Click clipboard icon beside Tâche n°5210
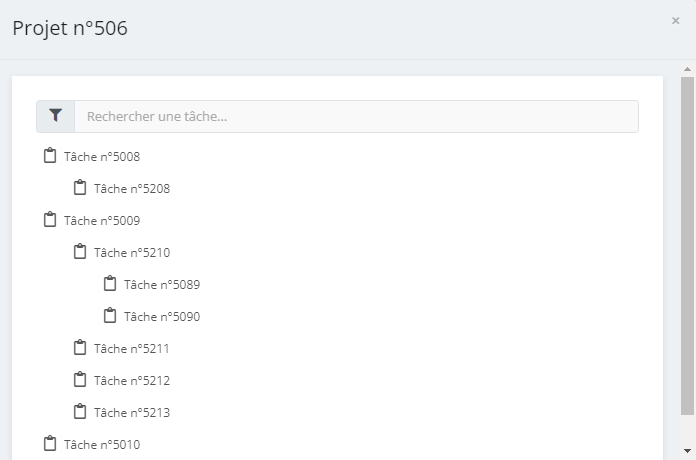Viewport: 696px width, 460px height. (80, 252)
